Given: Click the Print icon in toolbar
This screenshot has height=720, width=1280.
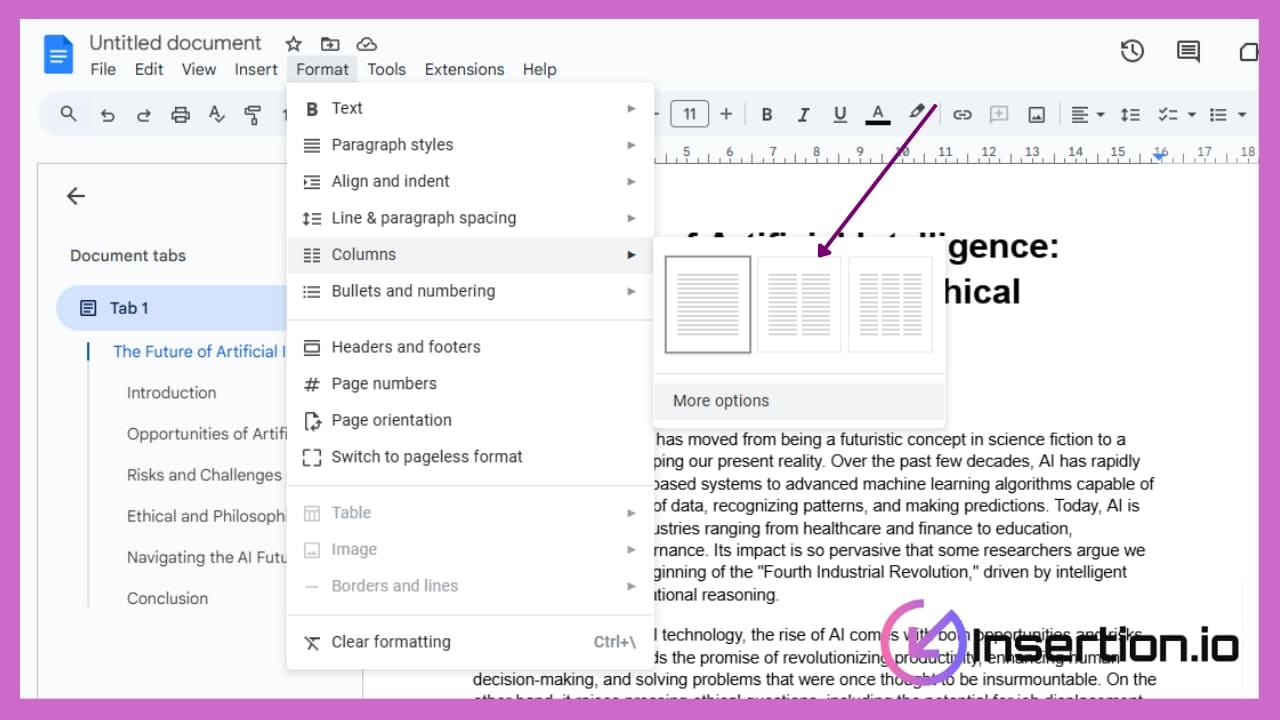Looking at the screenshot, I should (180, 114).
